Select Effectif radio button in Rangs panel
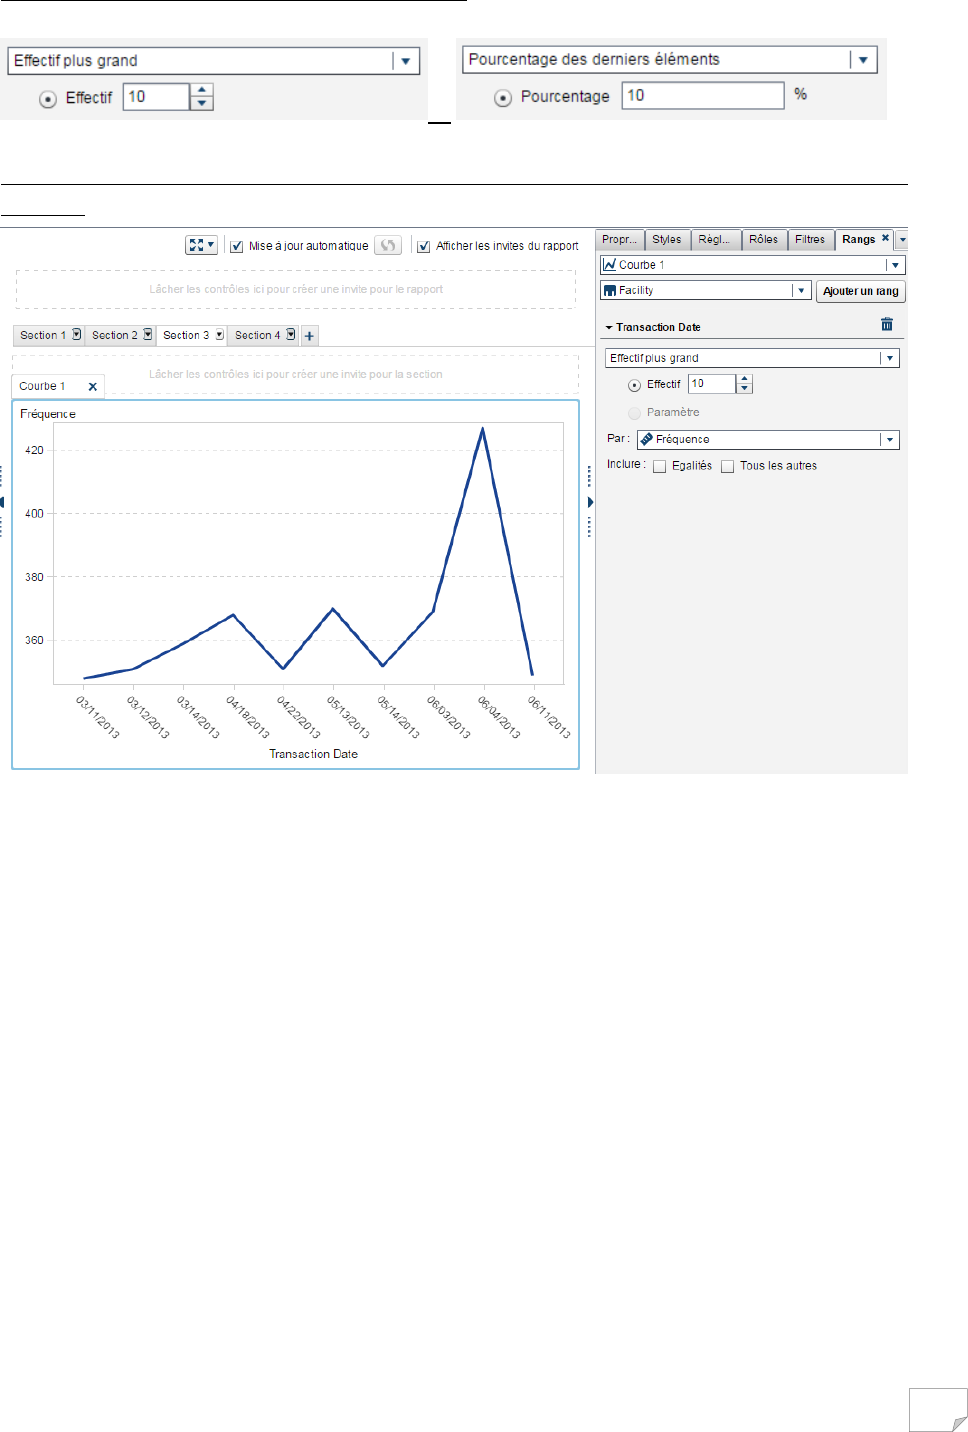This screenshot has height=1432, width=968. pos(634,385)
